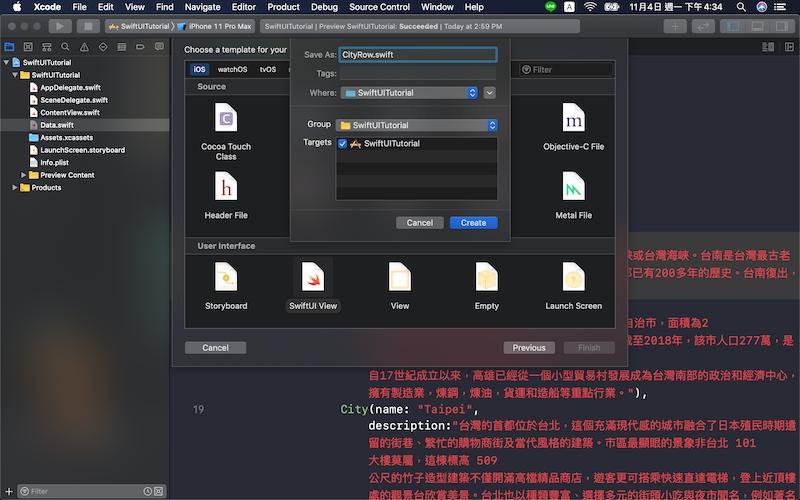Collapse the SwiftUITutorial project root

tap(7, 62)
